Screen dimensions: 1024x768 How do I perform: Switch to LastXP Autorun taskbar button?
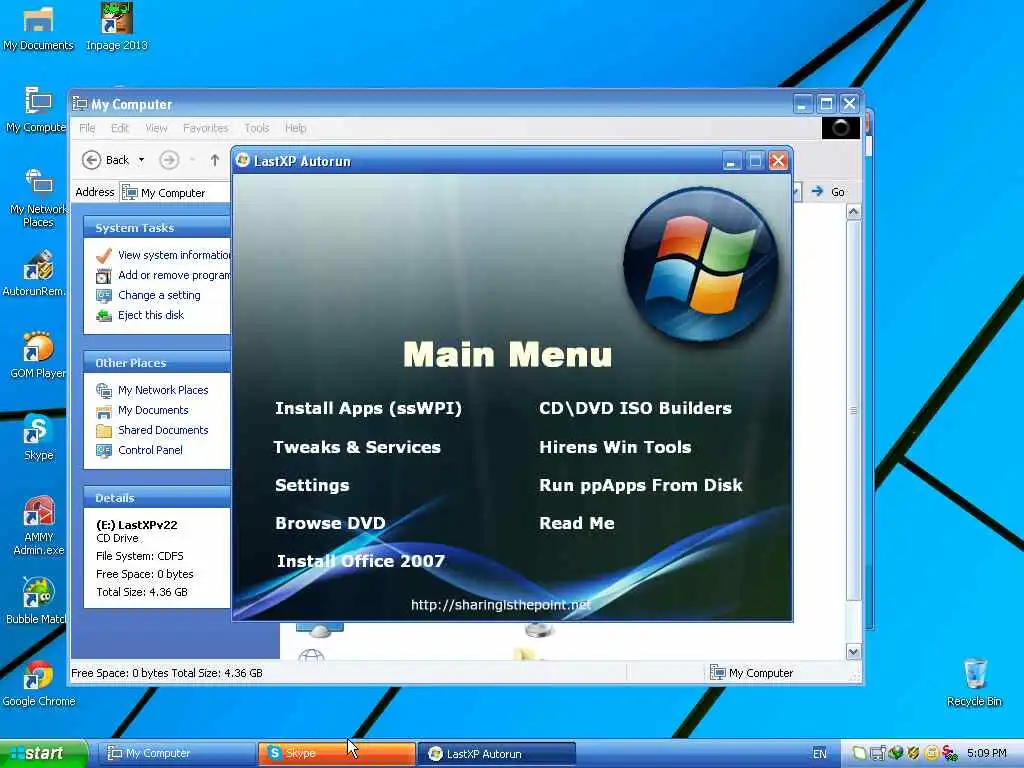point(496,754)
